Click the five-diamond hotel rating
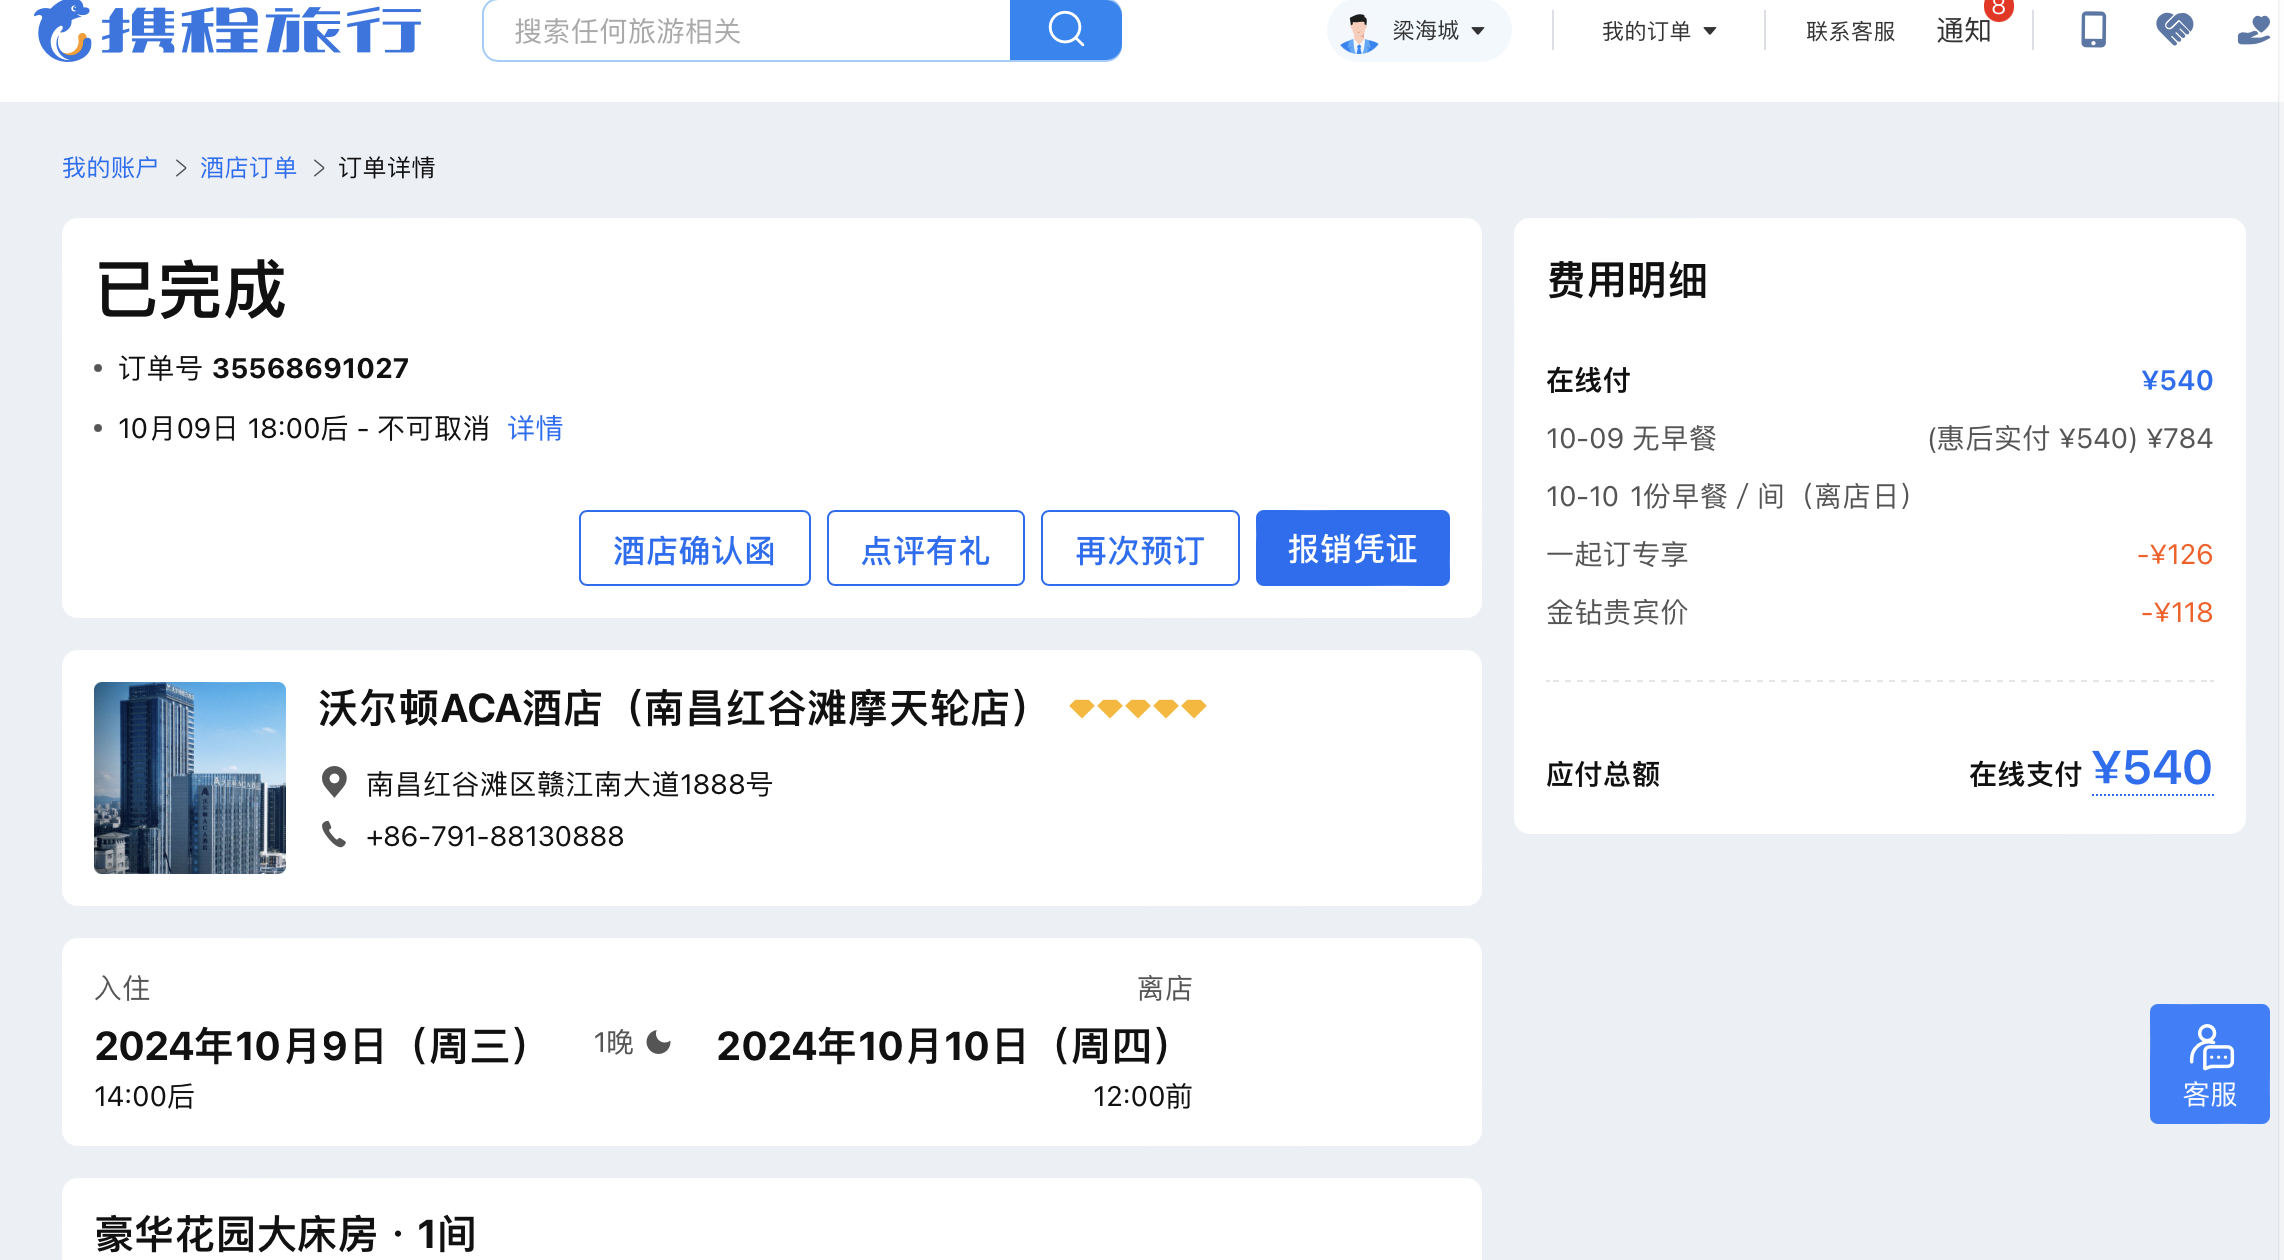Image resolution: width=2284 pixels, height=1260 pixels. pyautogui.click(x=1137, y=708)
